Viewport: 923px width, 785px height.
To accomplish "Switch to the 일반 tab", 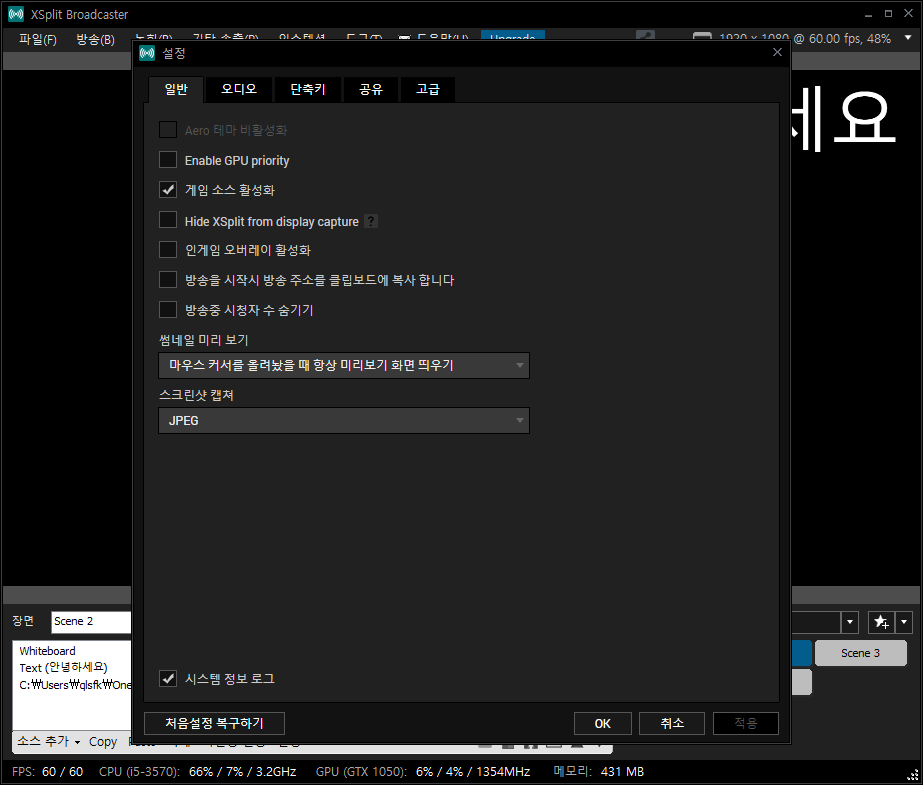I will (x=176, y=89).
